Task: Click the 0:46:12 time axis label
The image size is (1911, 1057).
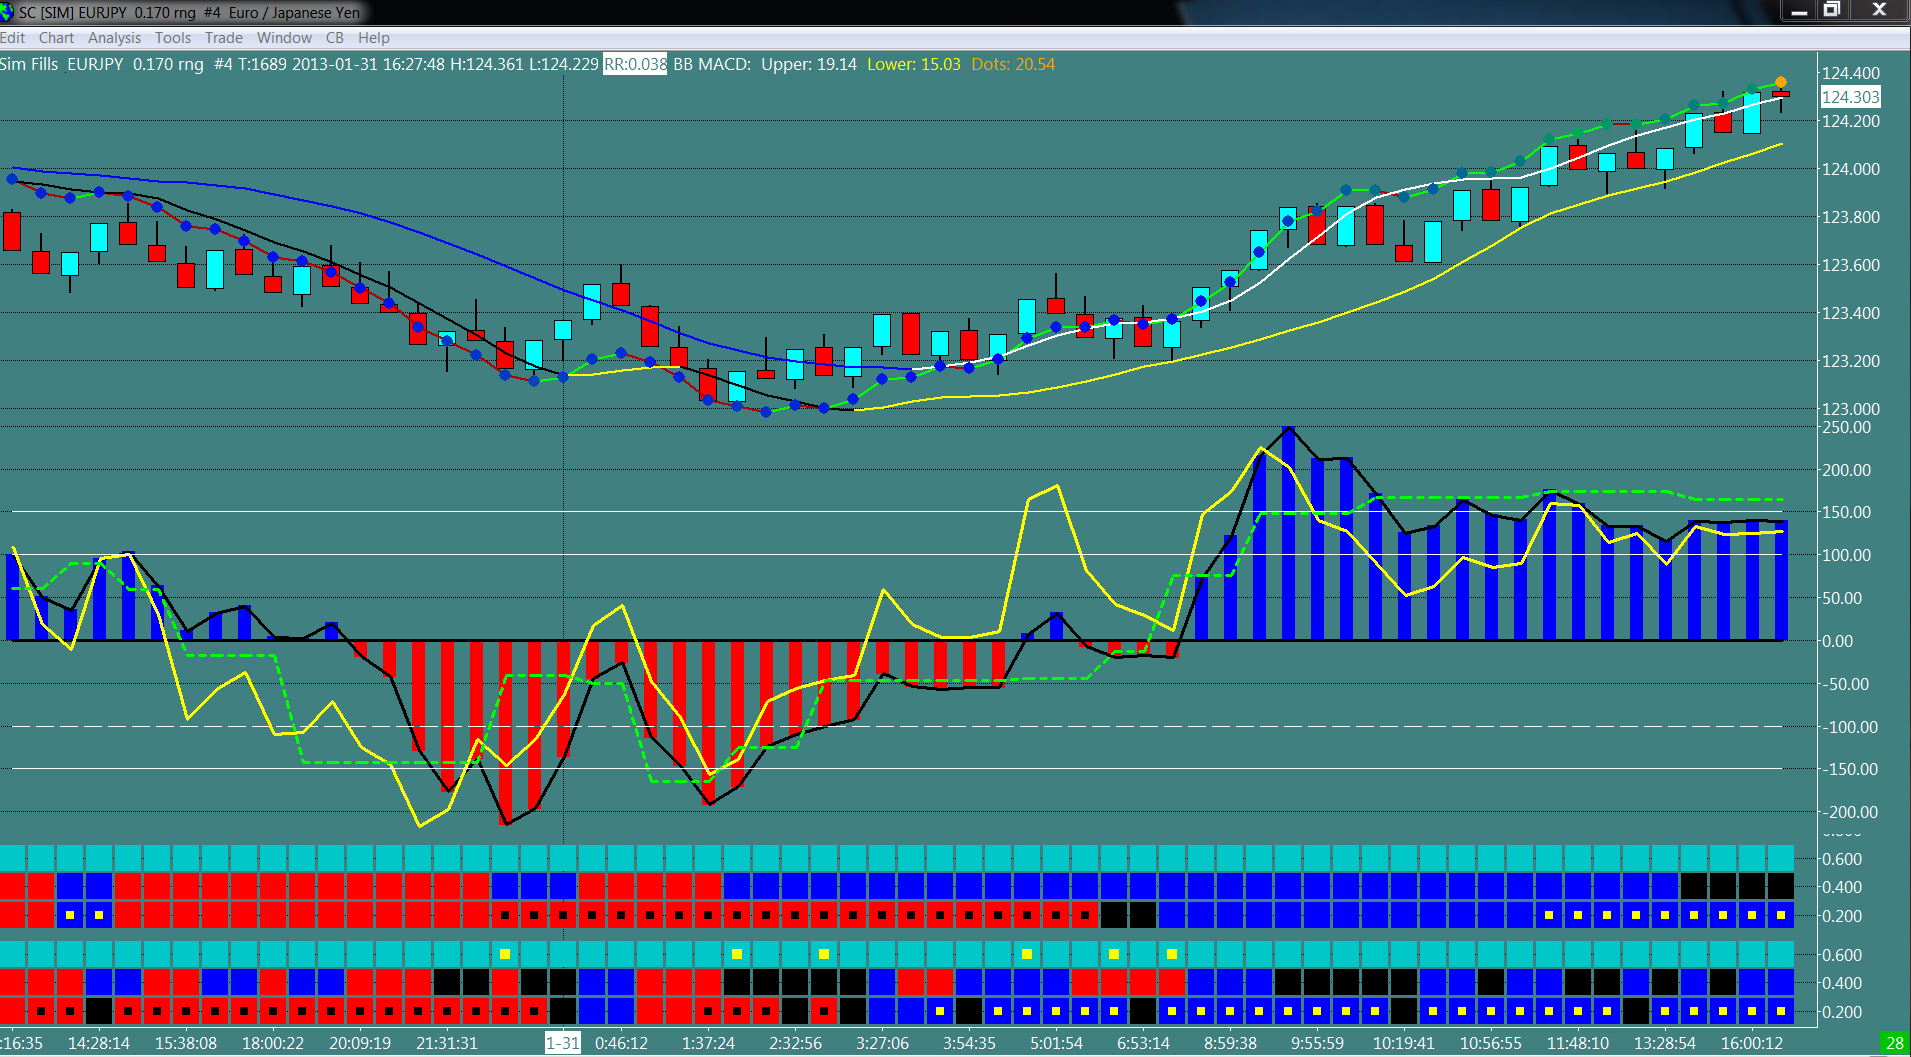Action: pyautogui.click(x=621, y=1043)
